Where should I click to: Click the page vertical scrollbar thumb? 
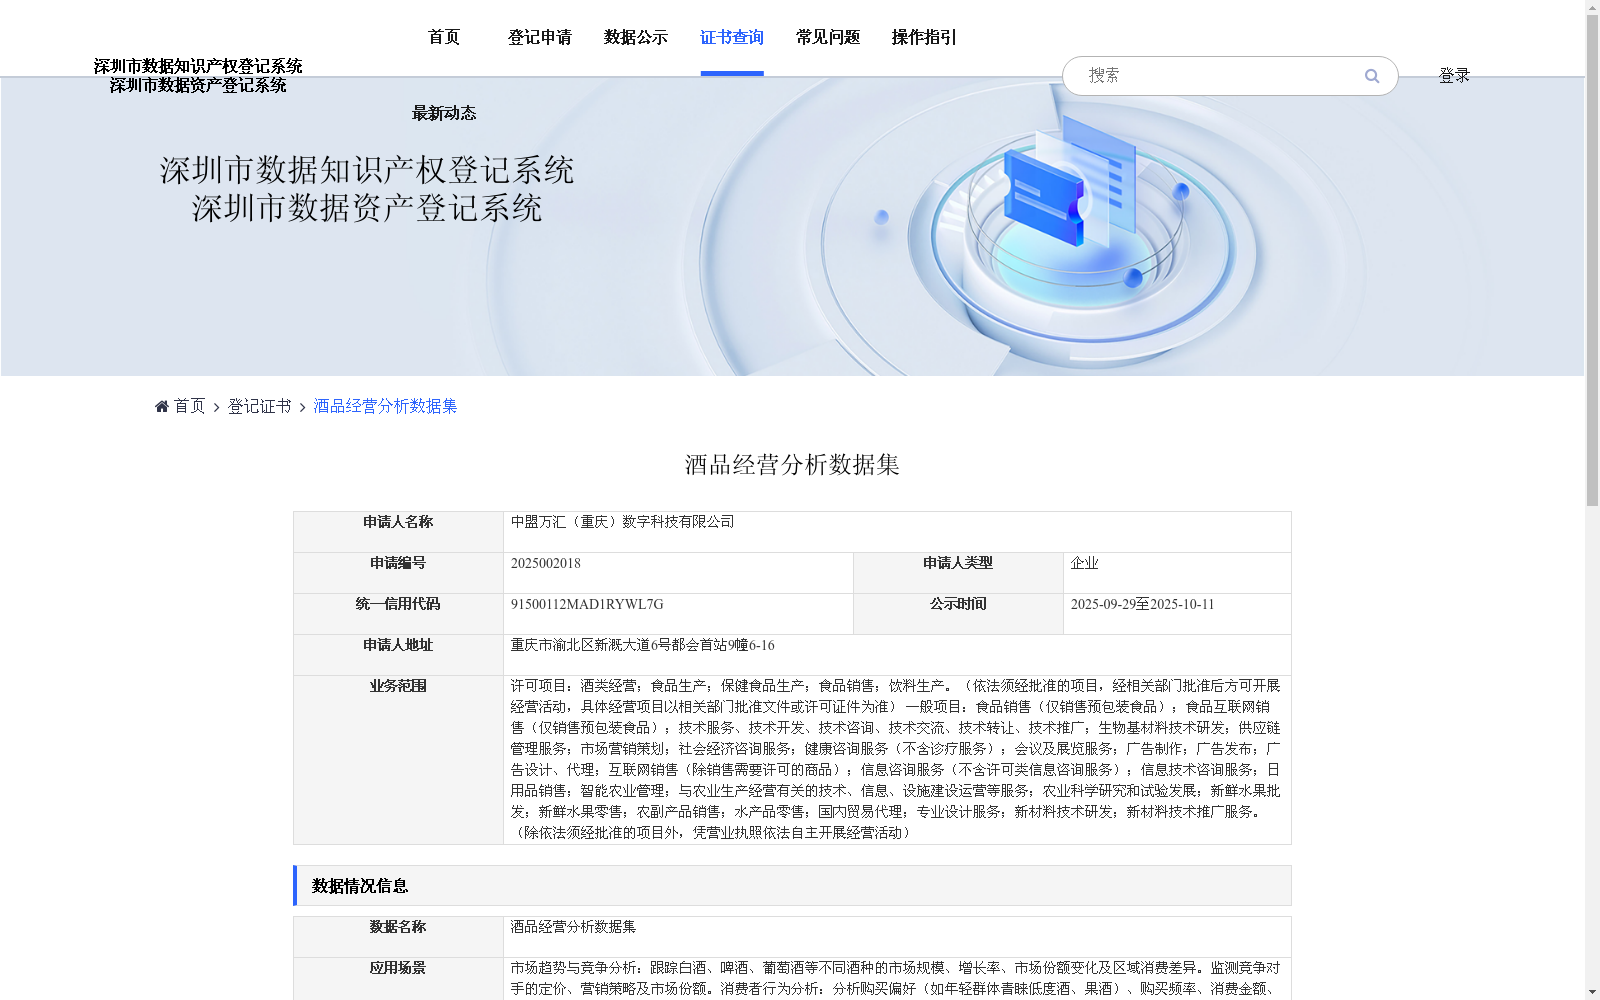1592,260
